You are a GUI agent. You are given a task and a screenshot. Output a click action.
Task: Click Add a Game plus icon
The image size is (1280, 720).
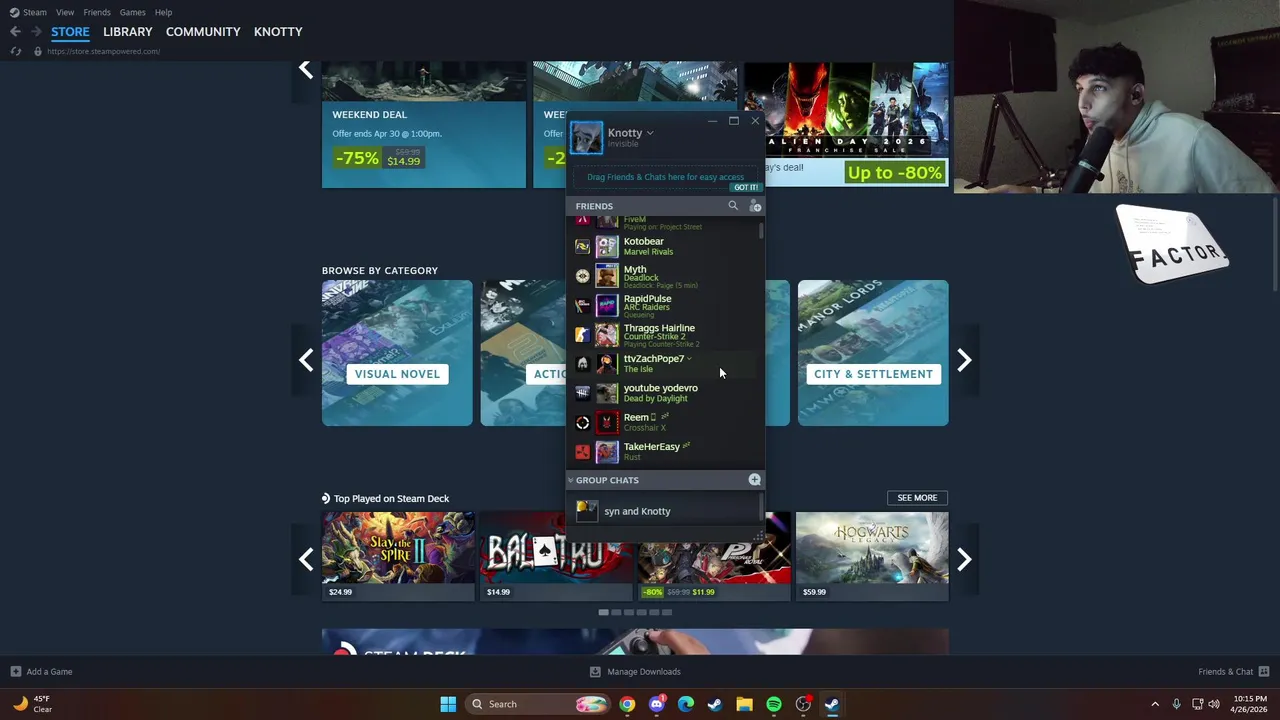pyautogui.click(x=15, y=671)
